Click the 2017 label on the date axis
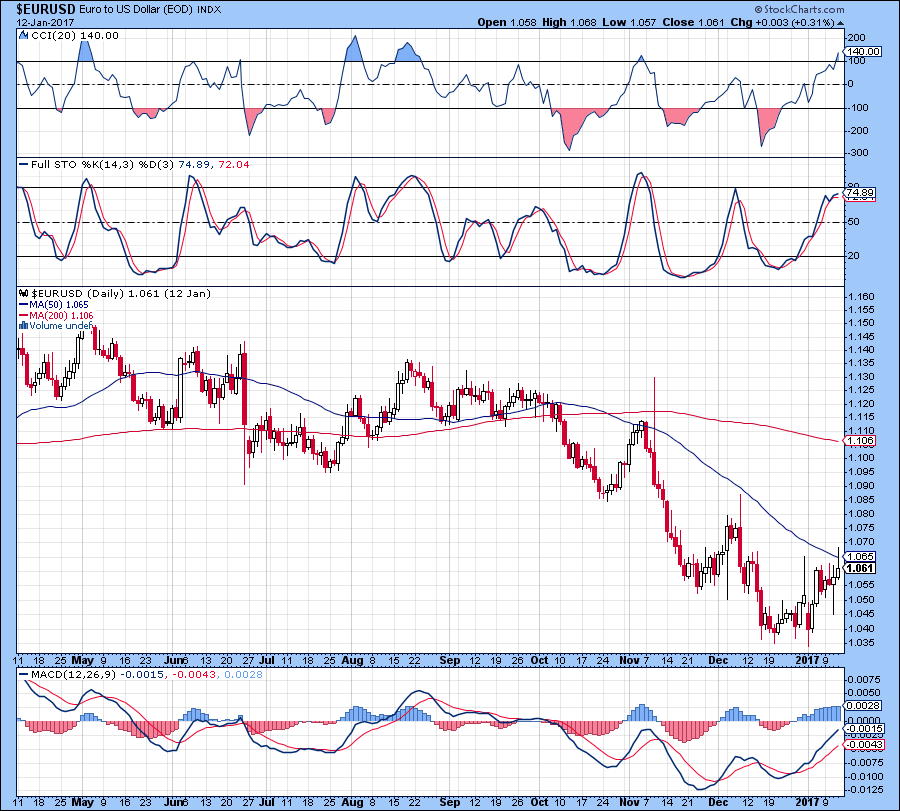 (807, 661)
